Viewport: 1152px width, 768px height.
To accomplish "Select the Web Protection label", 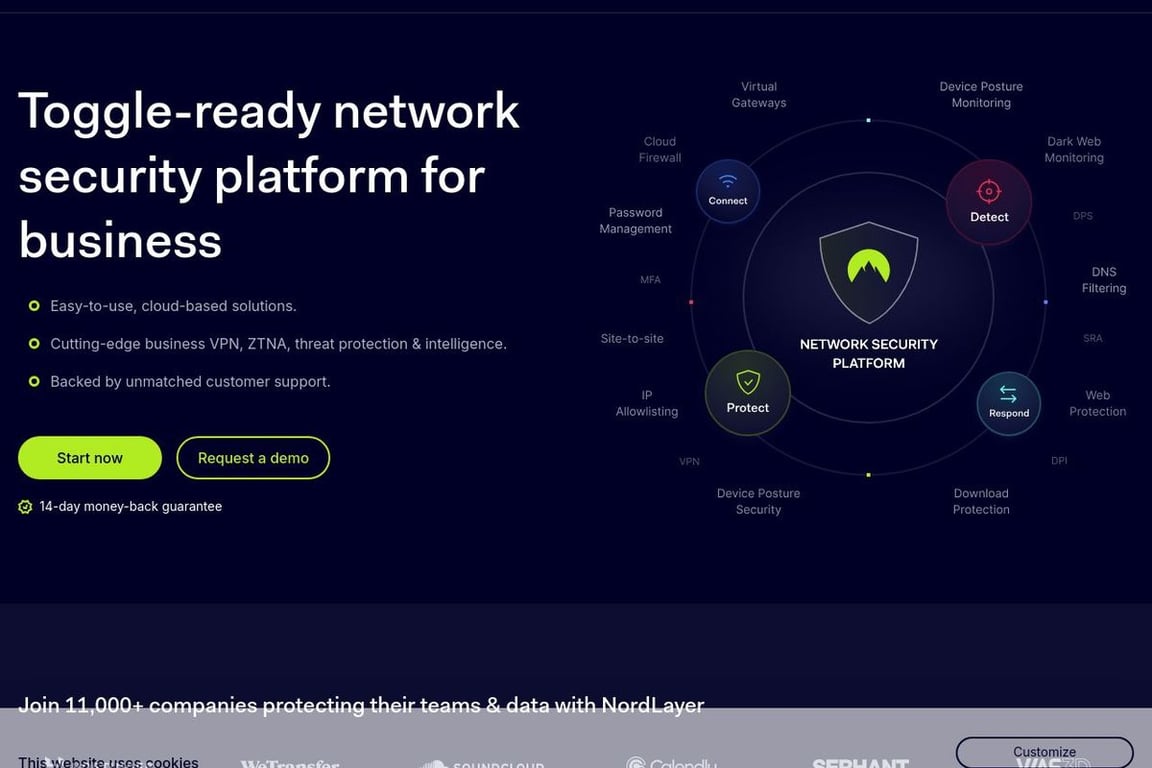I will tap(1097, 403).
